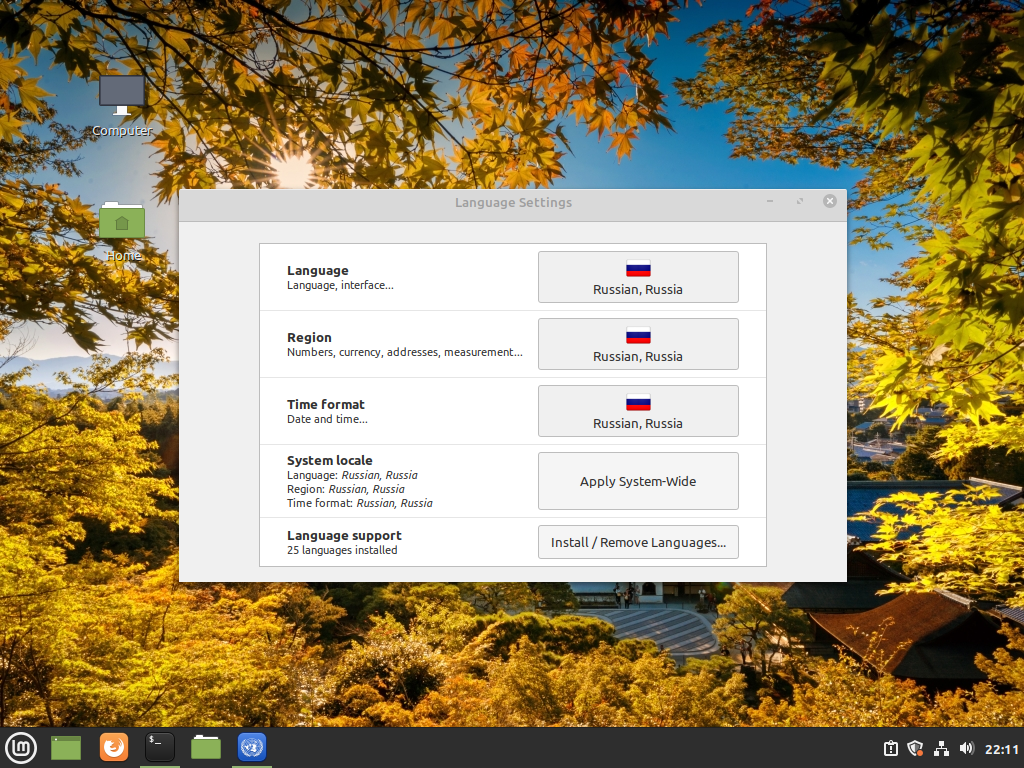Select the Language Settings taskbar item
The image size is (1024, 768).
coord(252,748)
